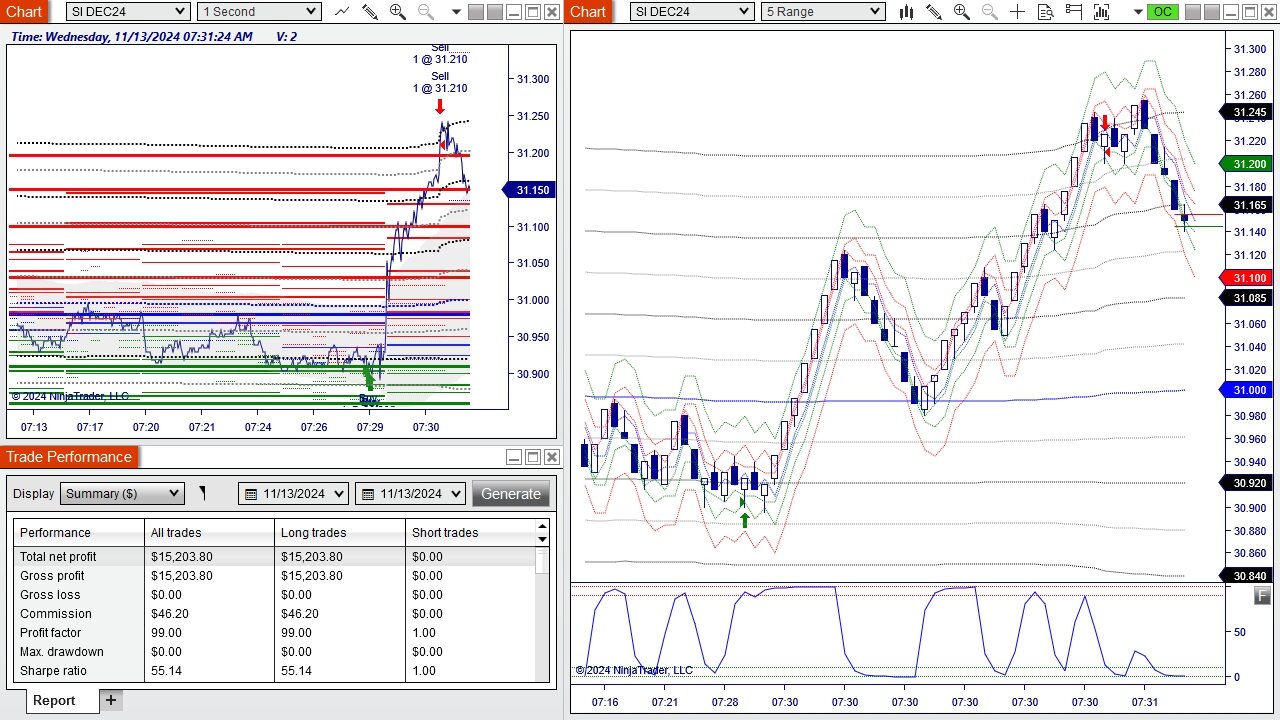Viewport: 1280px width, 720px height.
Task: Toggle second gray link square on 1 Second chart
Action: [x=495, y=12]
